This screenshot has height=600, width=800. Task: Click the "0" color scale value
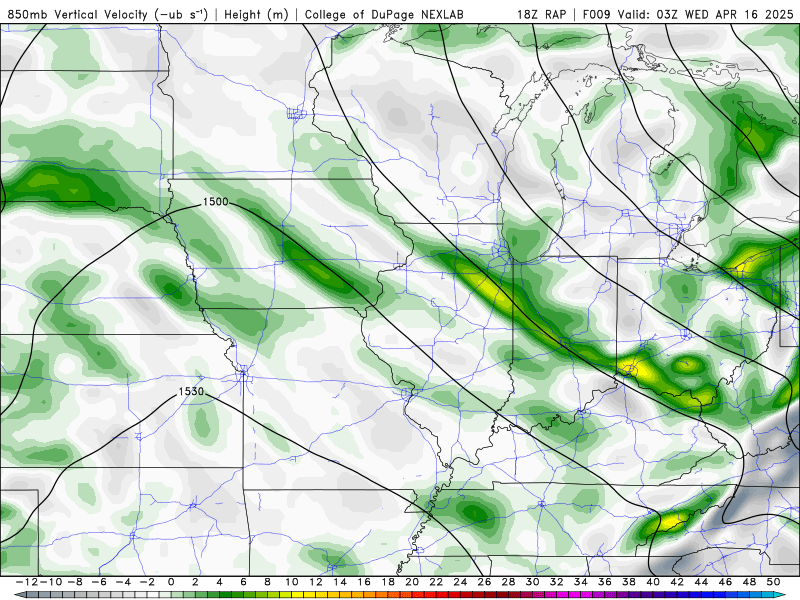click(171, 582)
